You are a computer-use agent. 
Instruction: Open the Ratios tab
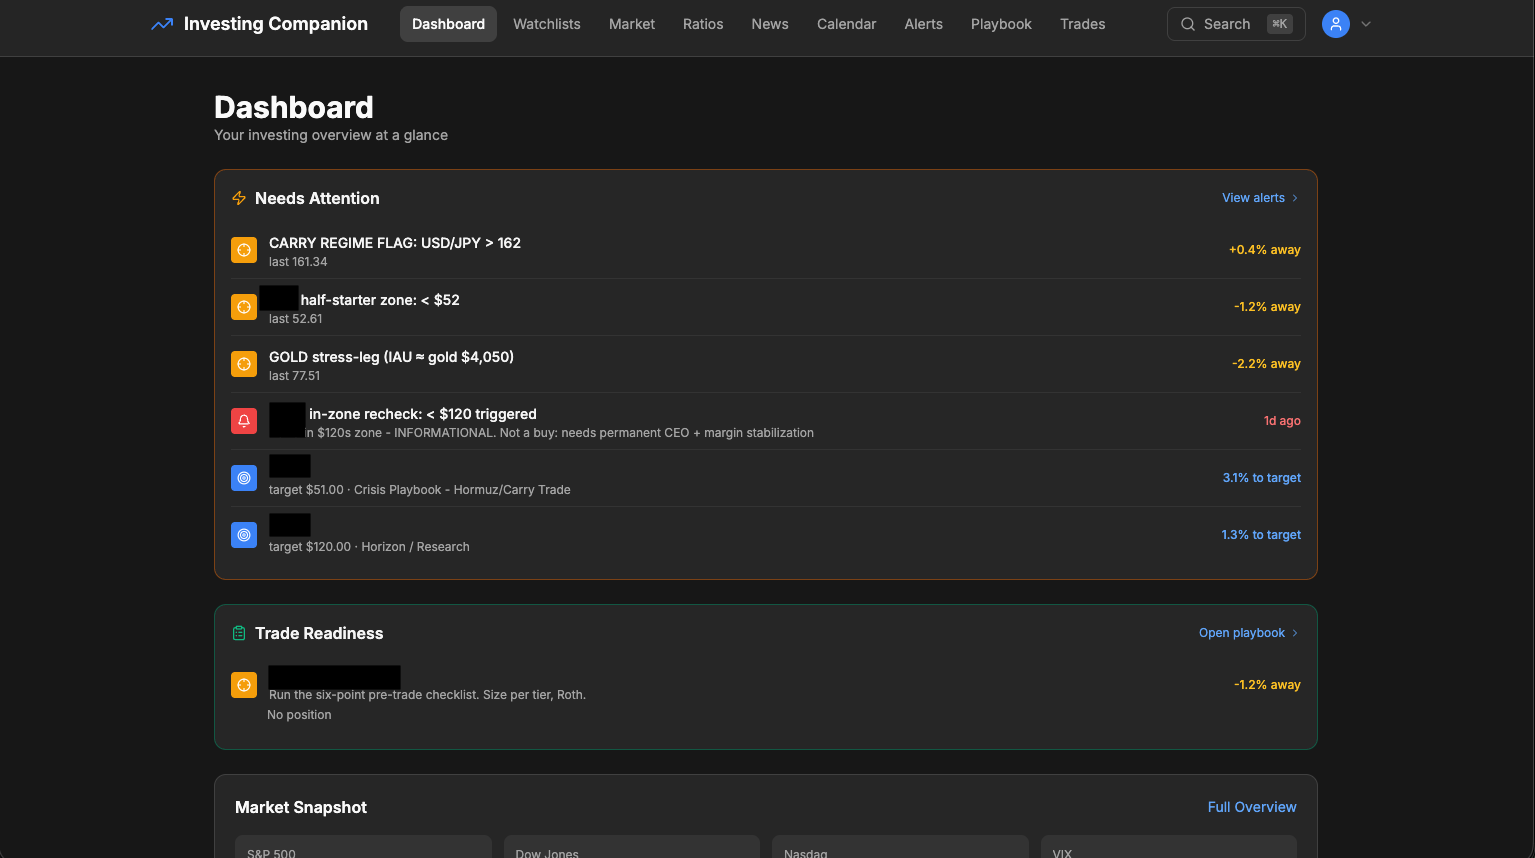[x=703, y=24]
